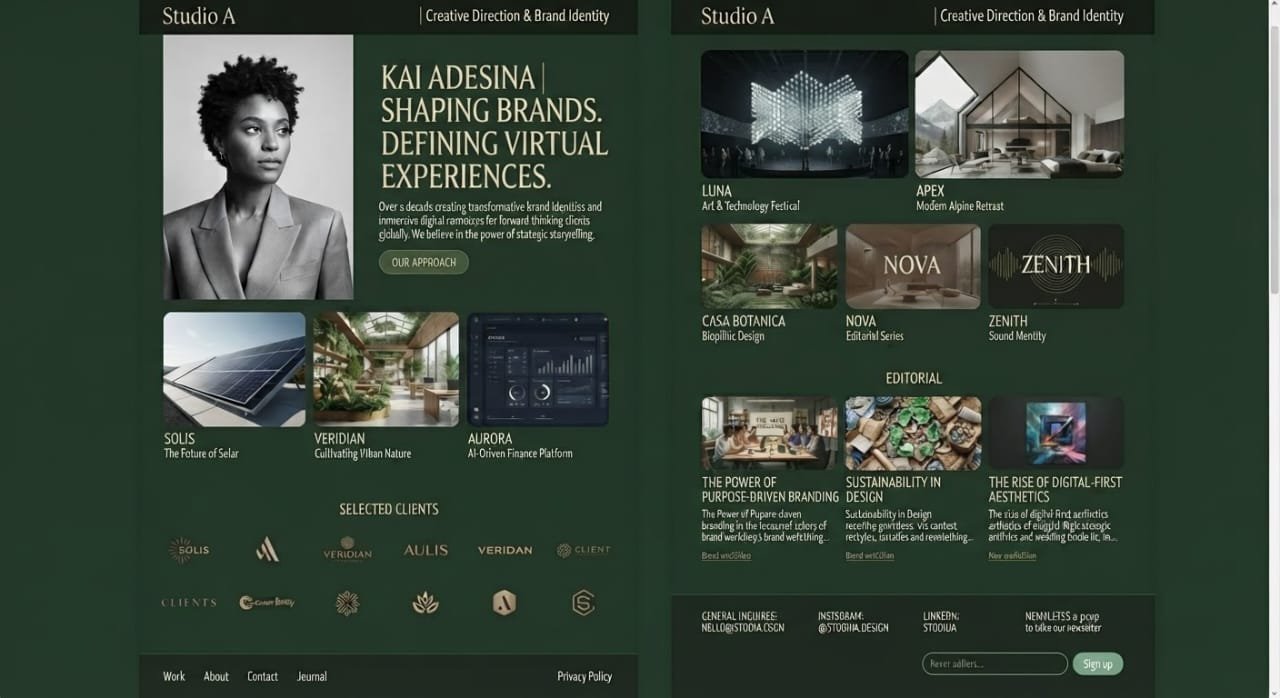
Task: Open the Privacy Policy link
Action: tap(585, 677)
